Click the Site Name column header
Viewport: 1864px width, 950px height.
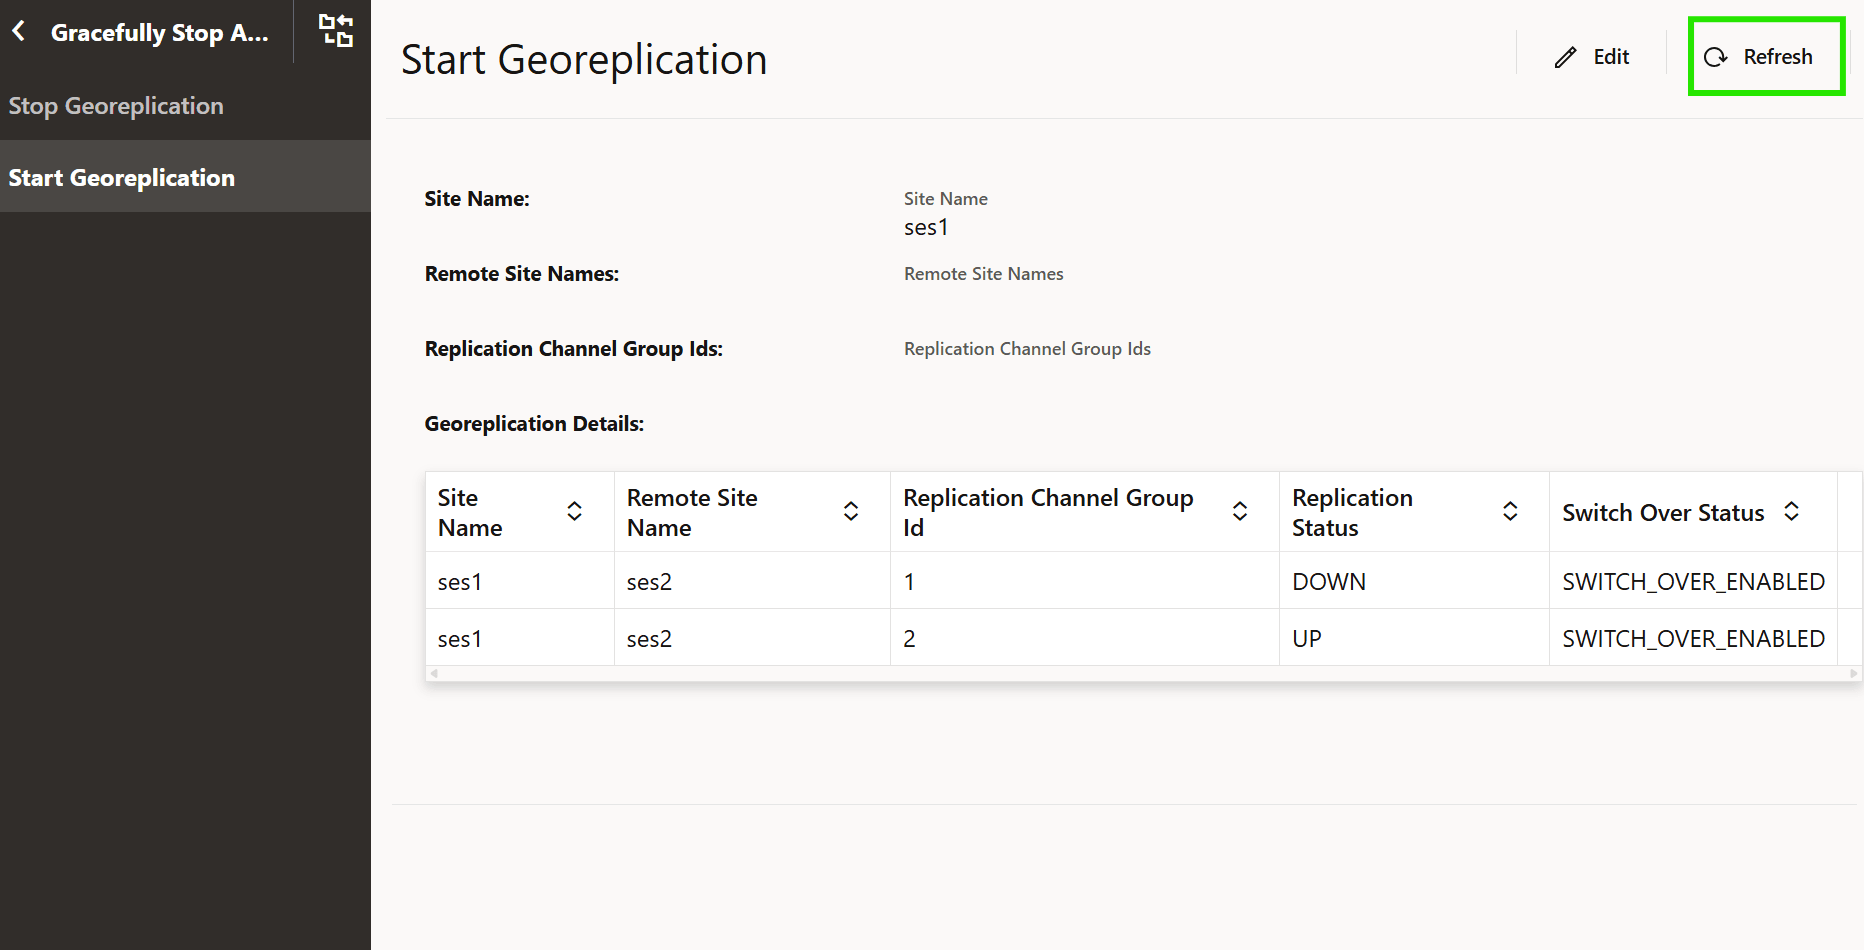(x=519, y=512)
